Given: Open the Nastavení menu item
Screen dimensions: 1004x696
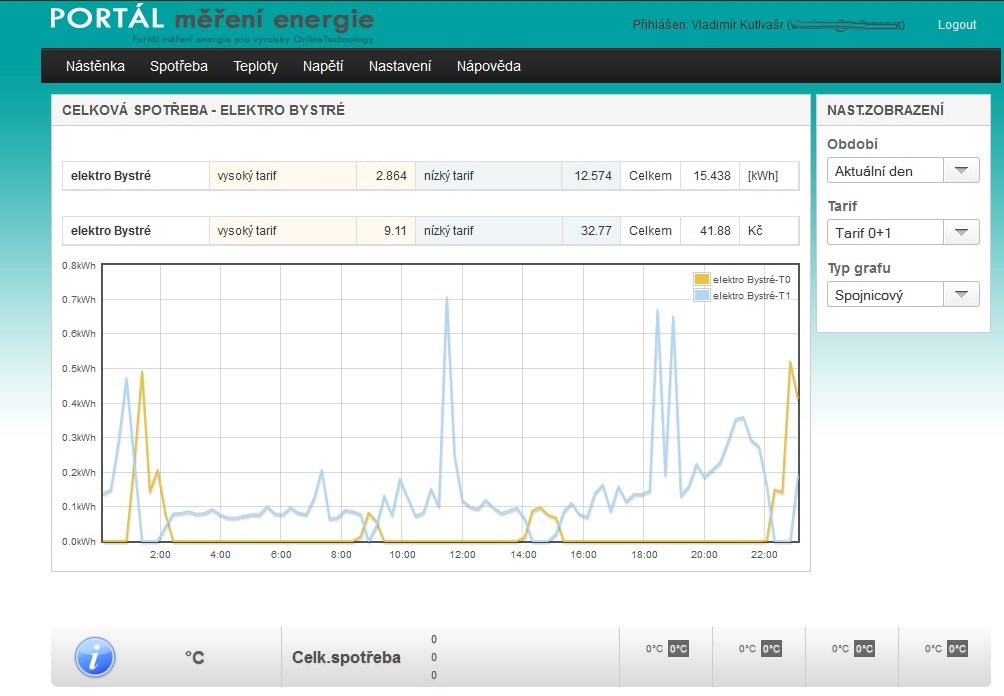Looking at the screenshot, I should pyautogui.click(x=400, y=67).
